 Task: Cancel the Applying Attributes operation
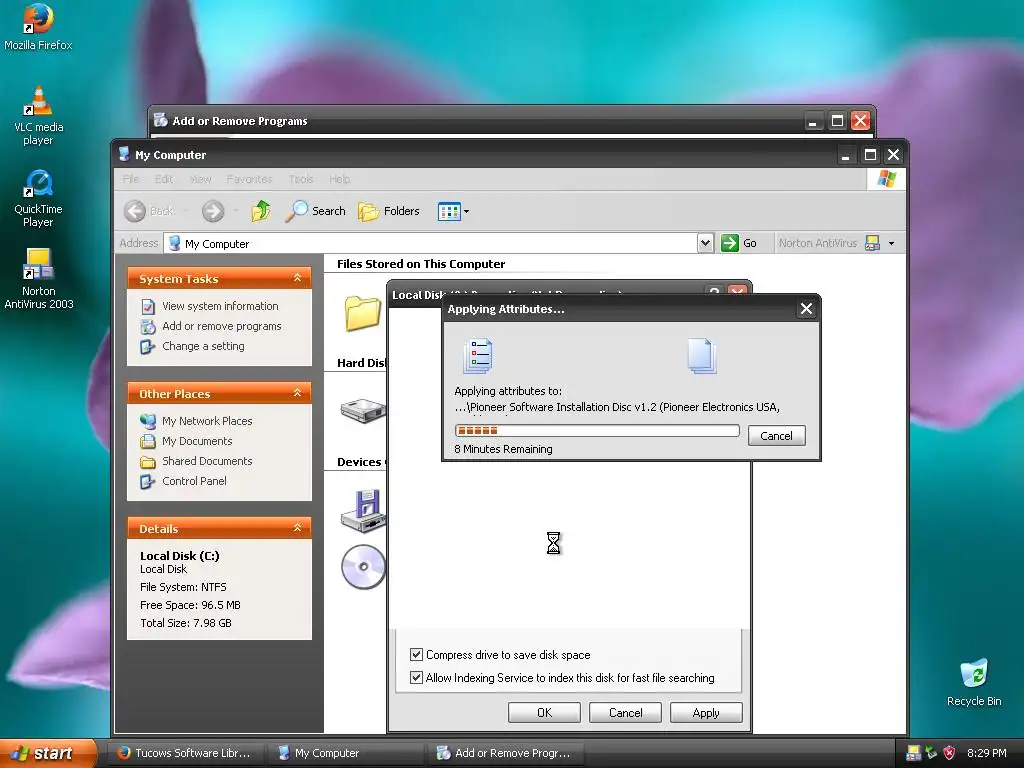click(776, 436)
